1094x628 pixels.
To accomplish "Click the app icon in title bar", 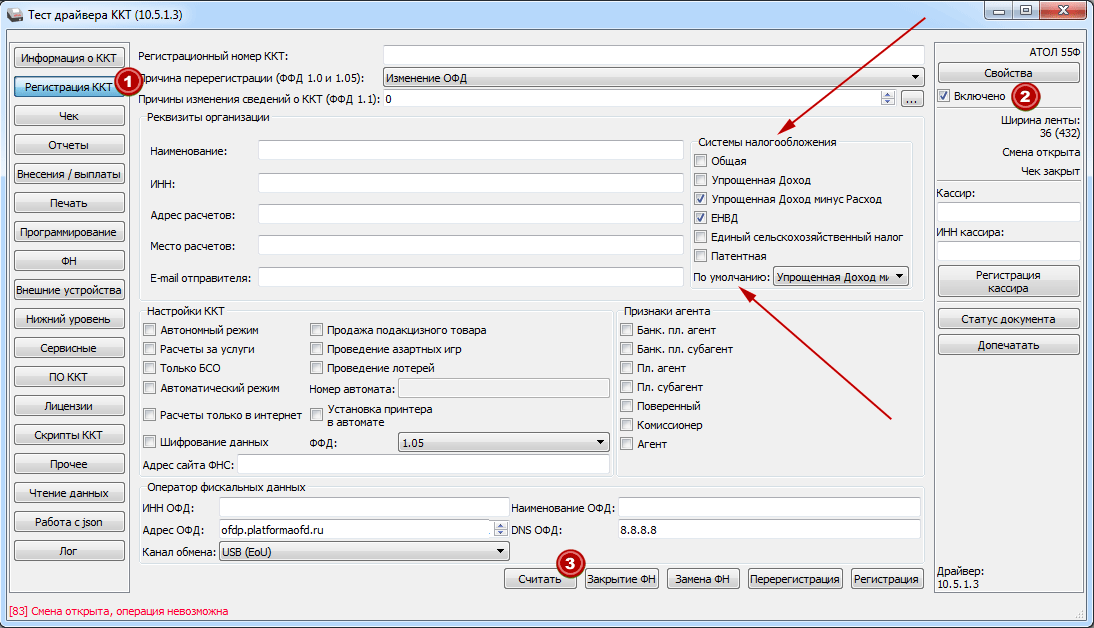I will coord(14,14).
